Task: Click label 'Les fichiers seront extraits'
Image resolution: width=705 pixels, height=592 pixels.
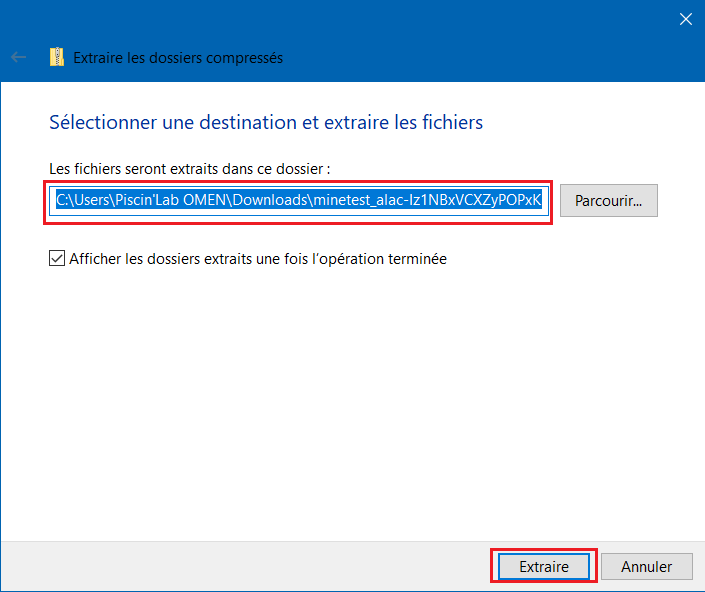Action: pos(189,168)
